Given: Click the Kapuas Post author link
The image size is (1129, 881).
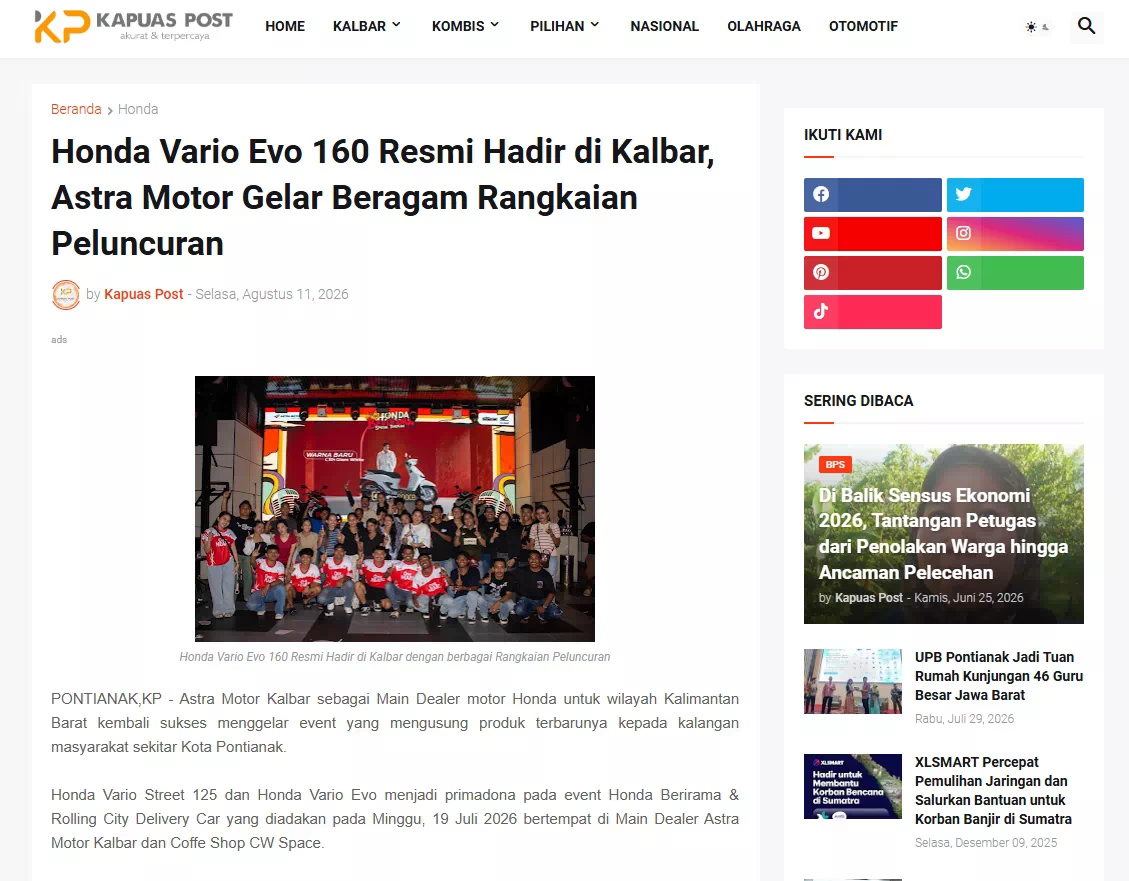Looking at the screenshot, I should click(x=143, y=294).
